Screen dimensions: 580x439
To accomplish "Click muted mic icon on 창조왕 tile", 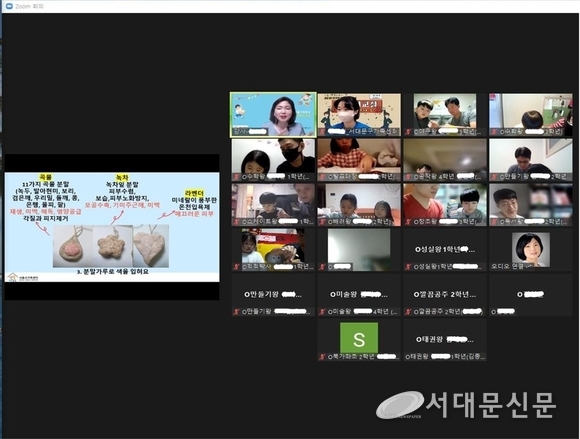I will tap(408, 222).
